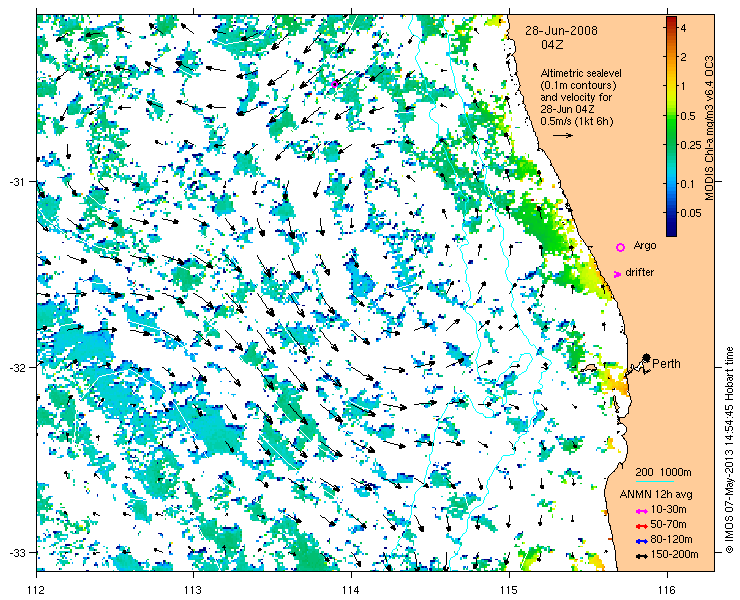This screenshot has width=740, height=600.
Task: Click the '150-200m' depth label
Action: (674, 555)
